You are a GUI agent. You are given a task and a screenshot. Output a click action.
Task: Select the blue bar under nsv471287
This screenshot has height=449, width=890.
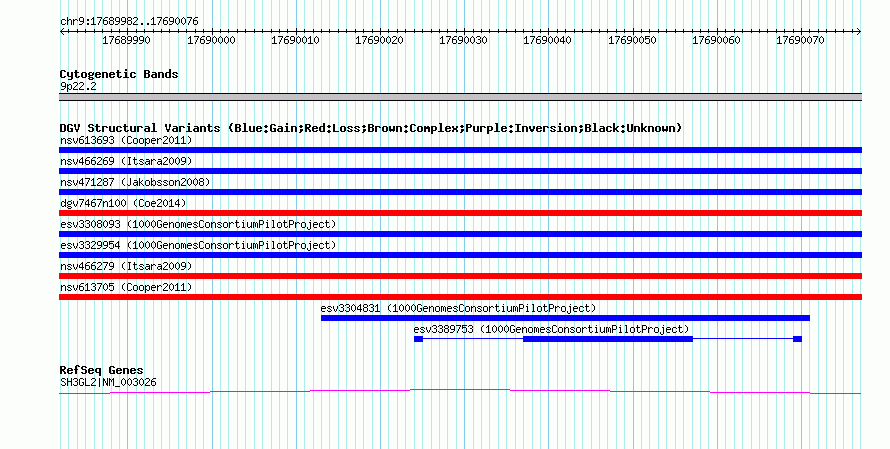(460, 192)
